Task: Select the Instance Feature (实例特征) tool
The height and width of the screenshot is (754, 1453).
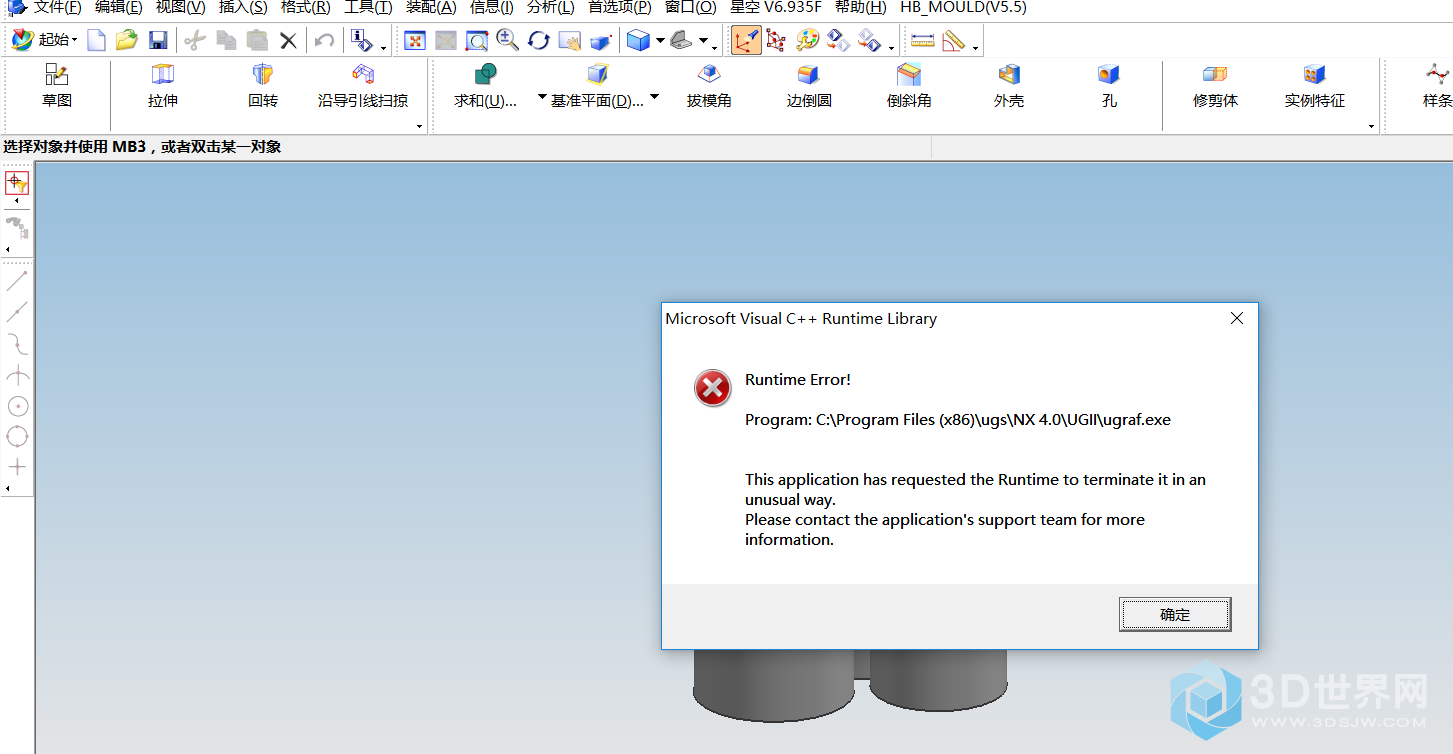Action: 1315,85
